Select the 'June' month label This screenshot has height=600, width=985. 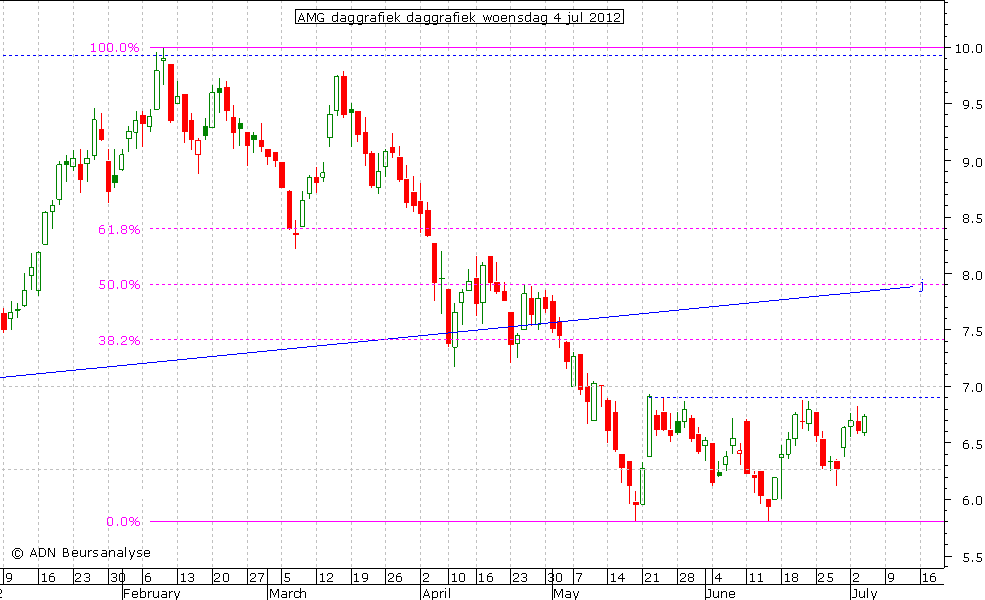click(x=720, y=593)
